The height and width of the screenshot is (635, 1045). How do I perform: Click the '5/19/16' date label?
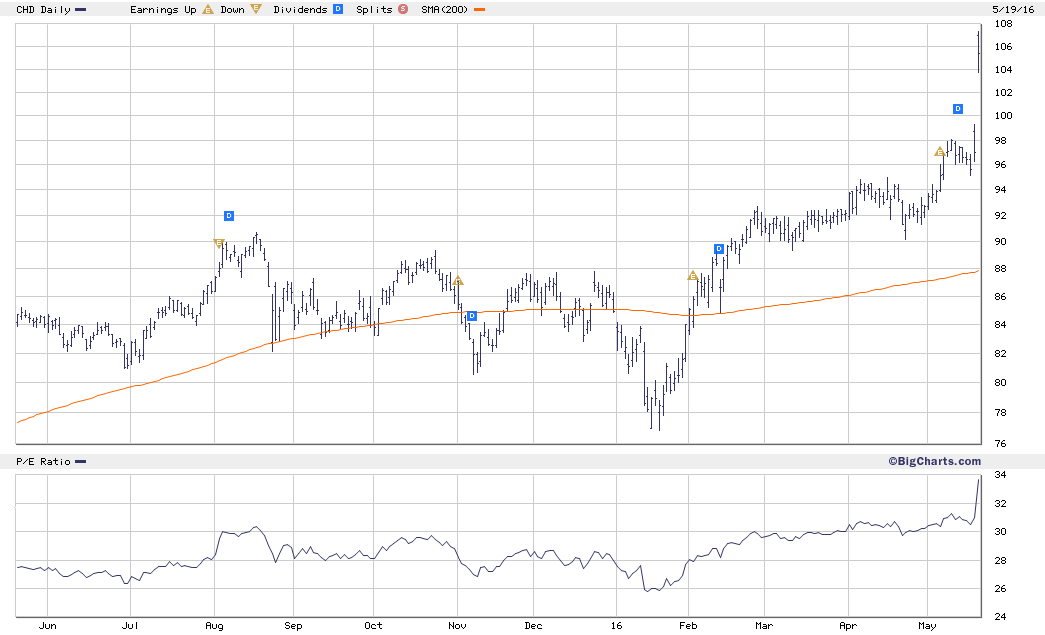(1013, 9)
